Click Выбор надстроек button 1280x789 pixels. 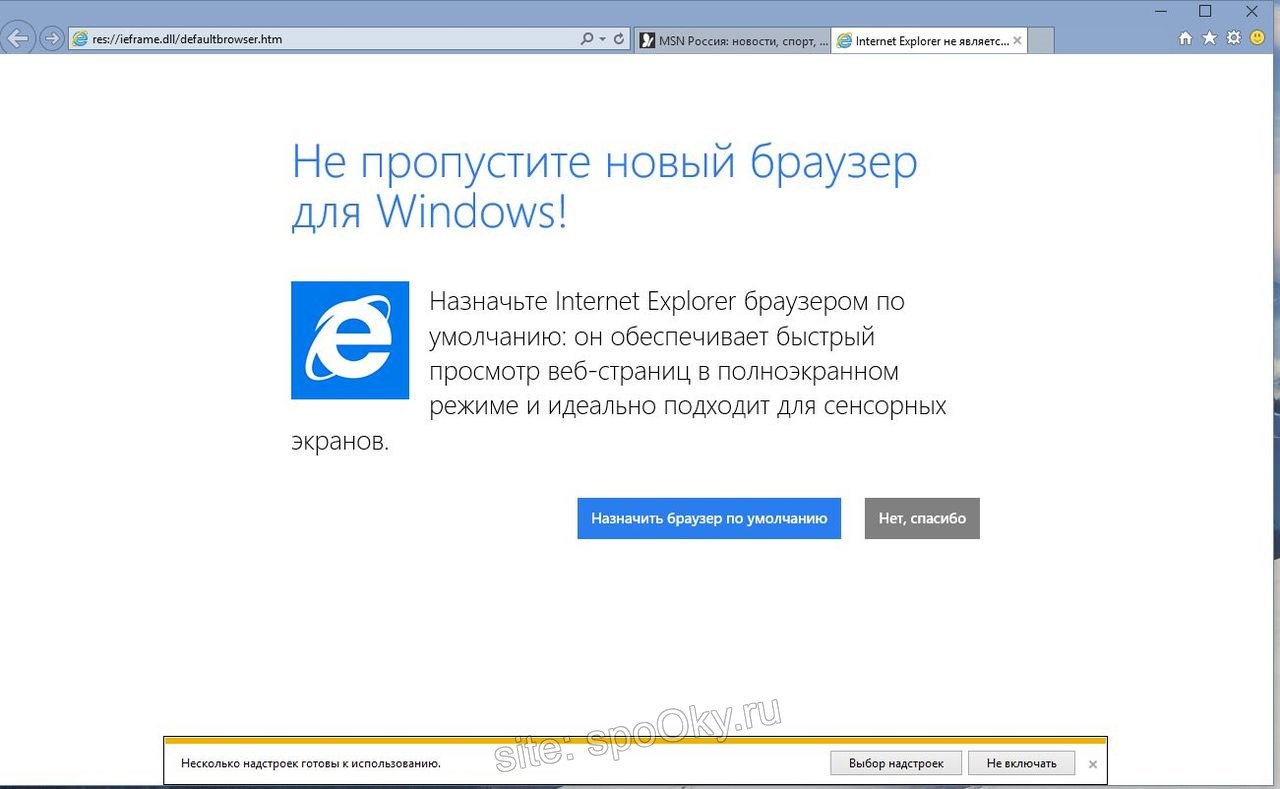point(896,763)
